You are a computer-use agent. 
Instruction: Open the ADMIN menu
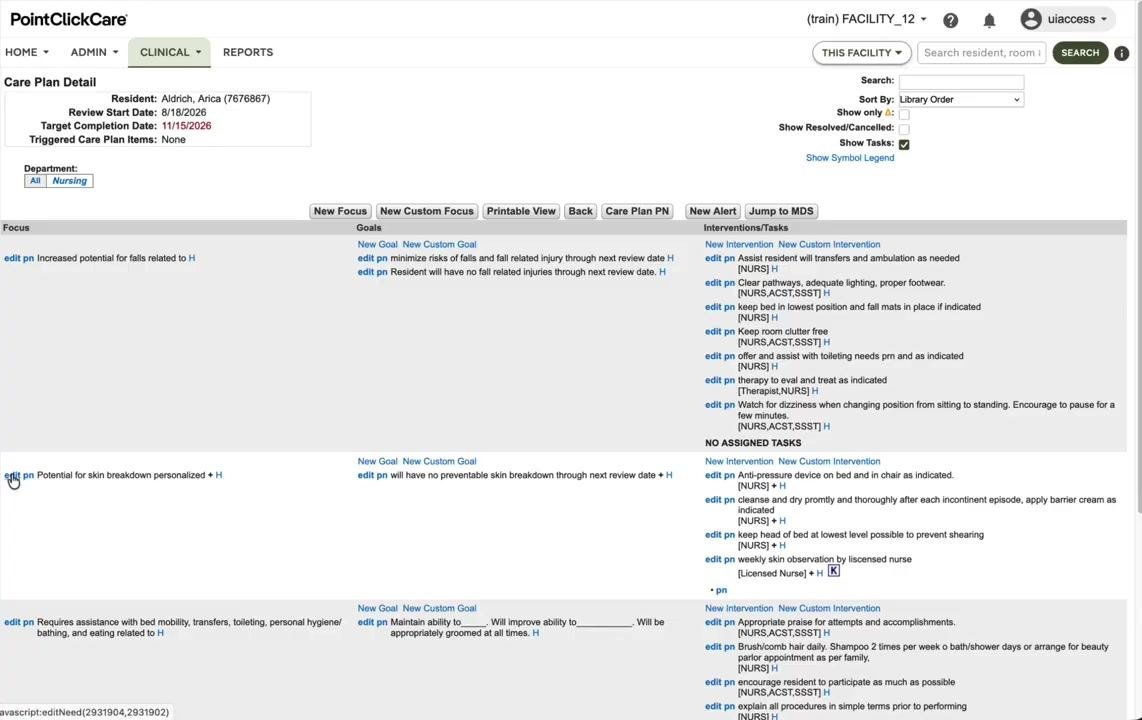[94, 52]
